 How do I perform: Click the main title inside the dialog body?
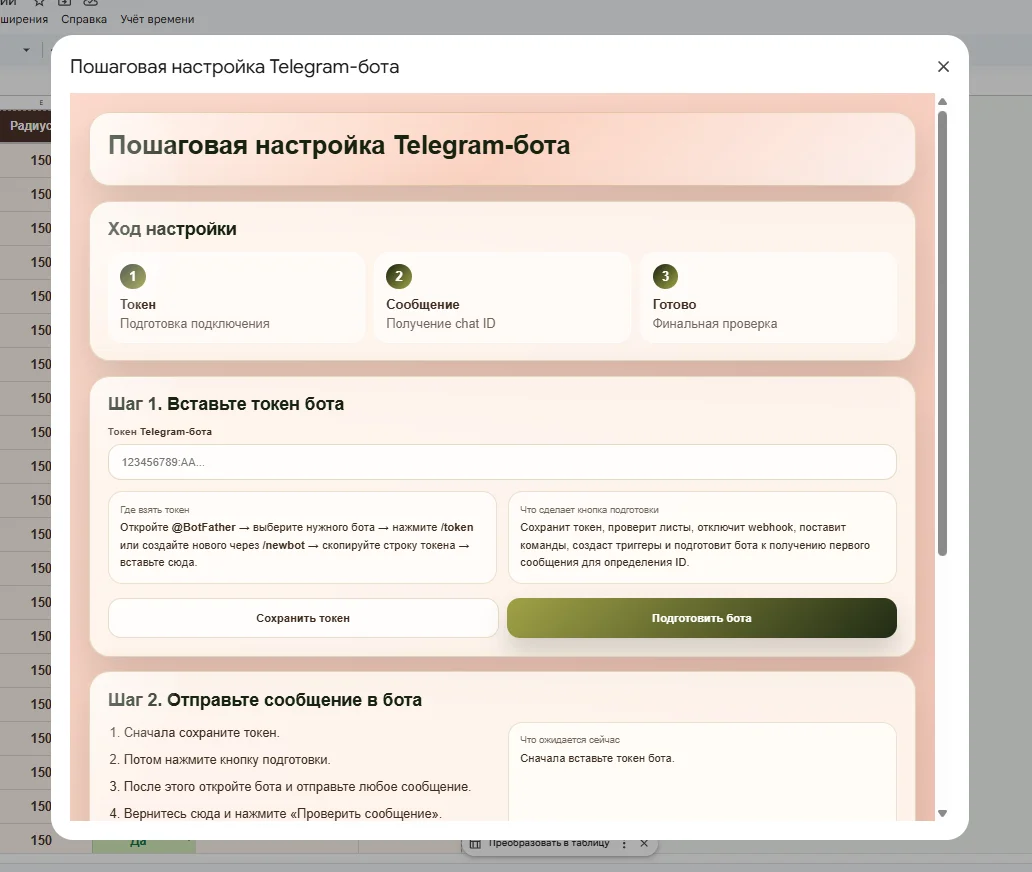tap(339, 145)
